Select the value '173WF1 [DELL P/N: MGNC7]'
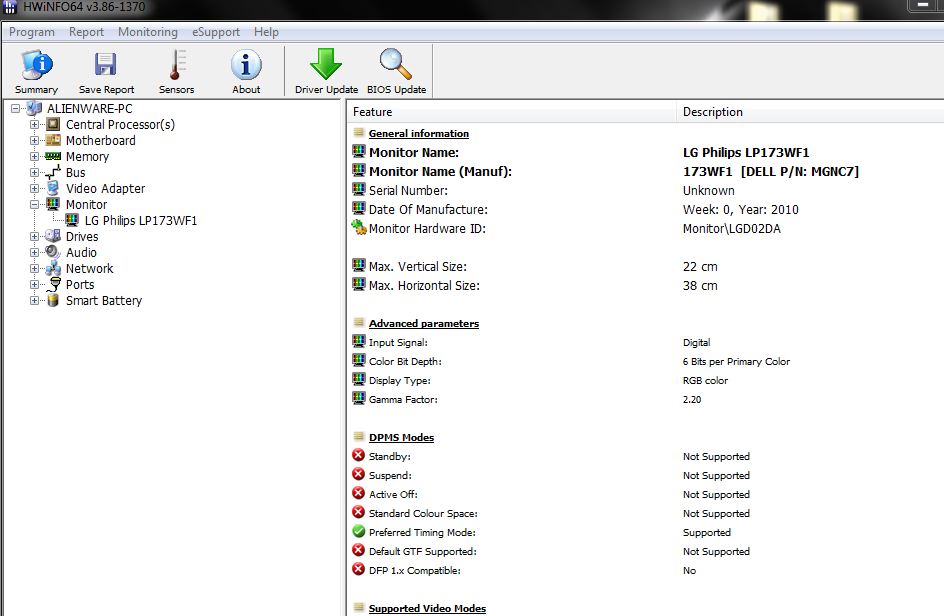 (771, 172)
